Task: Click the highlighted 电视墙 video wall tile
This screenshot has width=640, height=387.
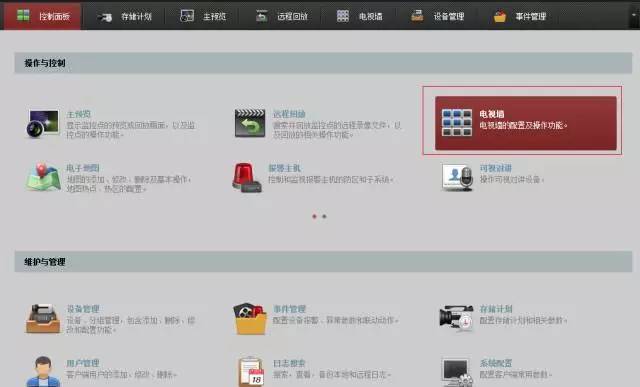Action: pyautogui.click(x=526, y=123)
